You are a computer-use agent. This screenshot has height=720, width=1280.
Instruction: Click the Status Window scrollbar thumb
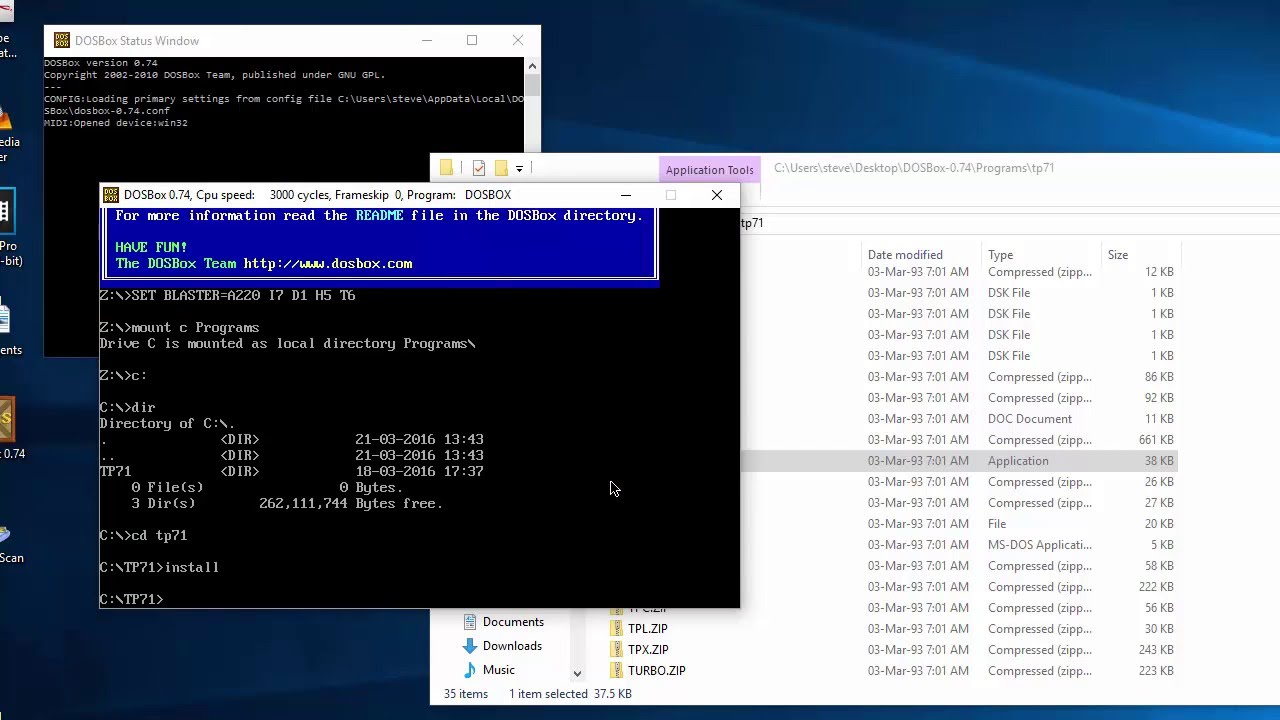532,86
